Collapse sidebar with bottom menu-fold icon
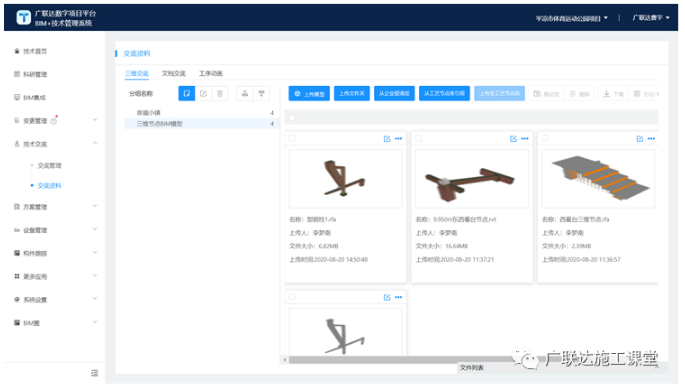685x390 pixels. tap(95, 373)
